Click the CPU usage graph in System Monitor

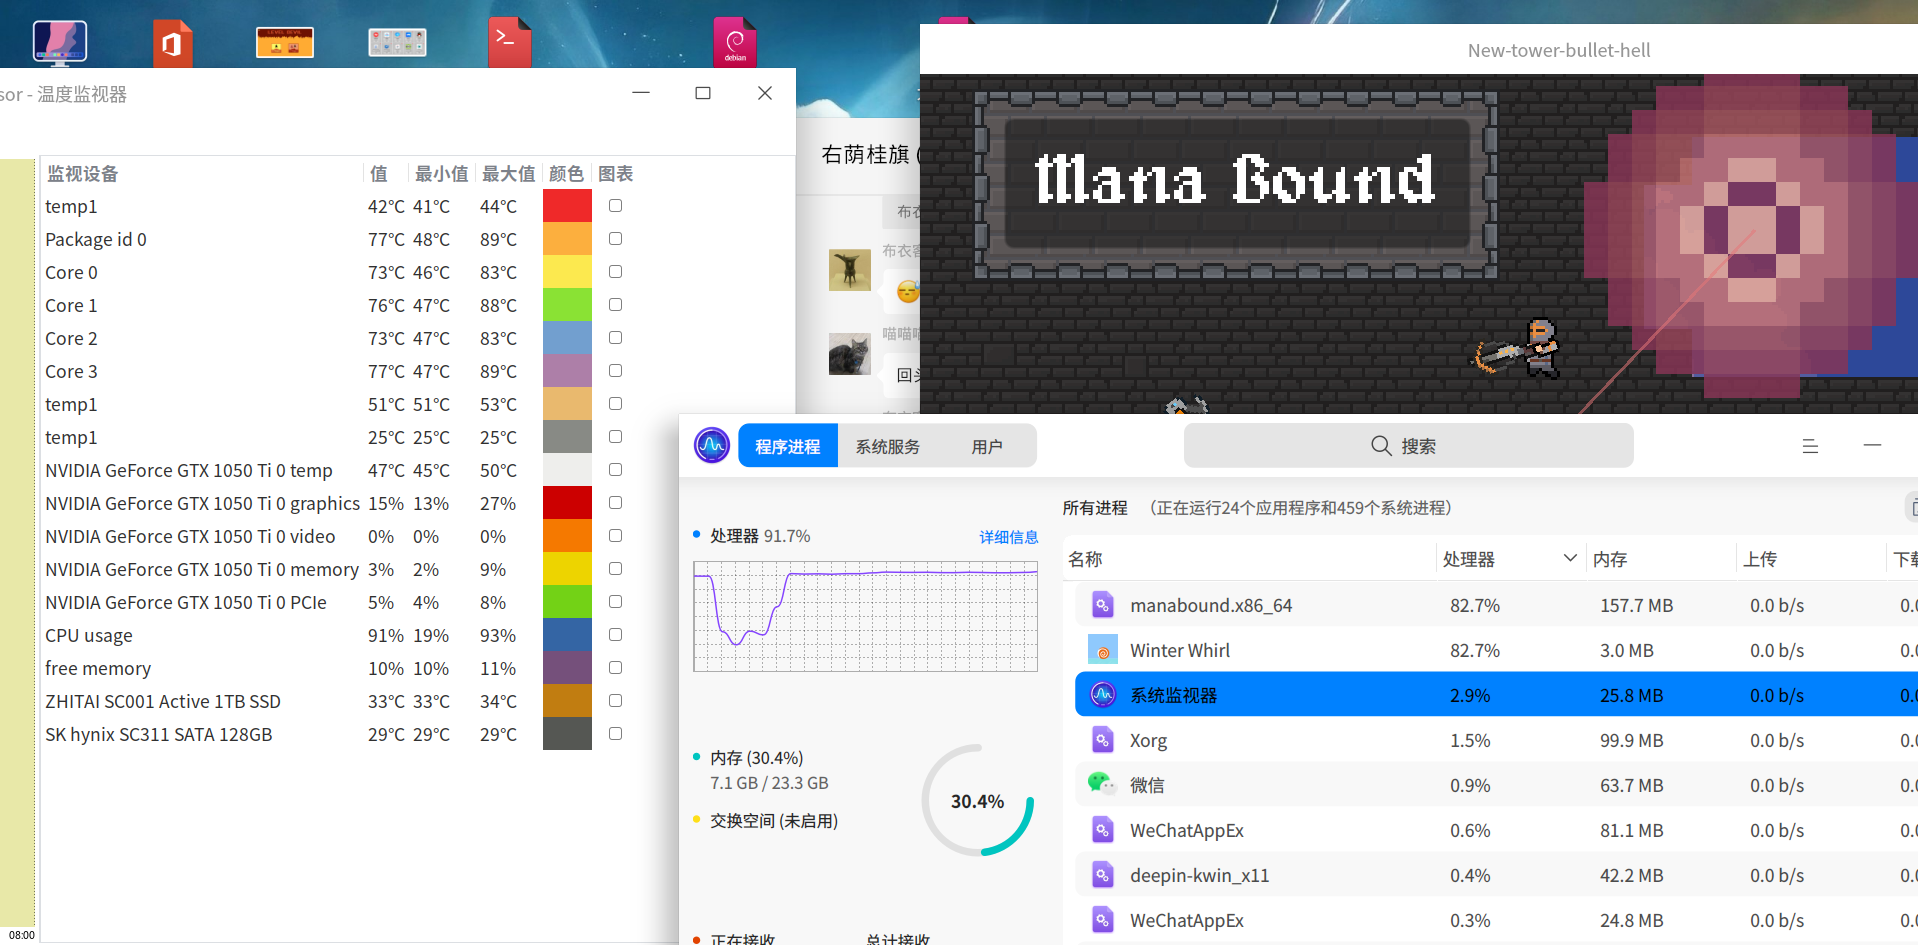click(865, 616)
